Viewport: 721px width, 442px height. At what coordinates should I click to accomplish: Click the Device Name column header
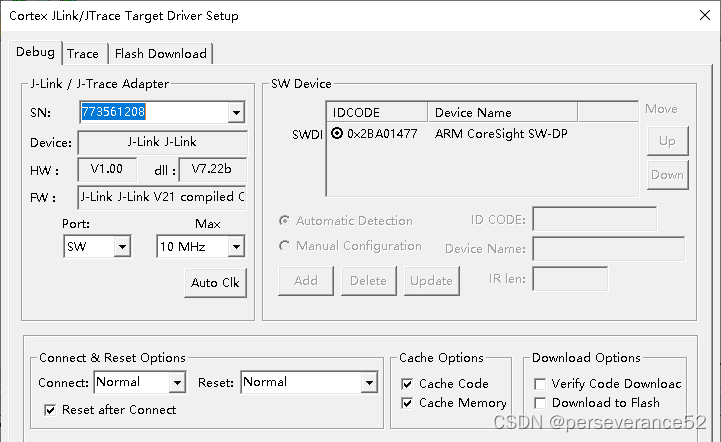[x=503, y=113]
